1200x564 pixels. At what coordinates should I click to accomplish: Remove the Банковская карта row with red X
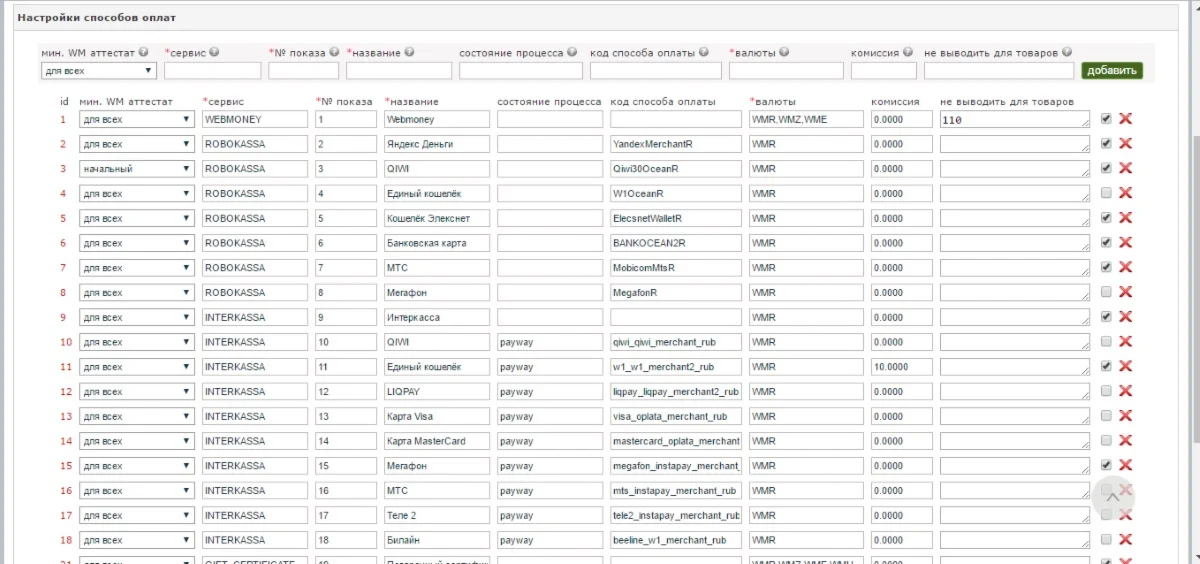click(x=1125, y=242)
